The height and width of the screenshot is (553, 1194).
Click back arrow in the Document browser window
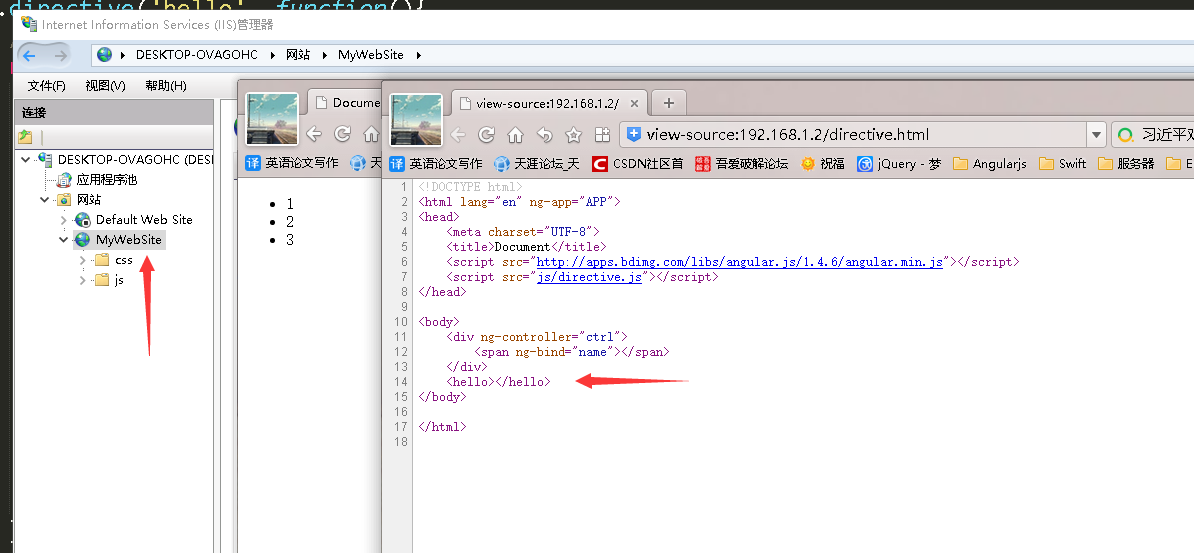point(314,134)
